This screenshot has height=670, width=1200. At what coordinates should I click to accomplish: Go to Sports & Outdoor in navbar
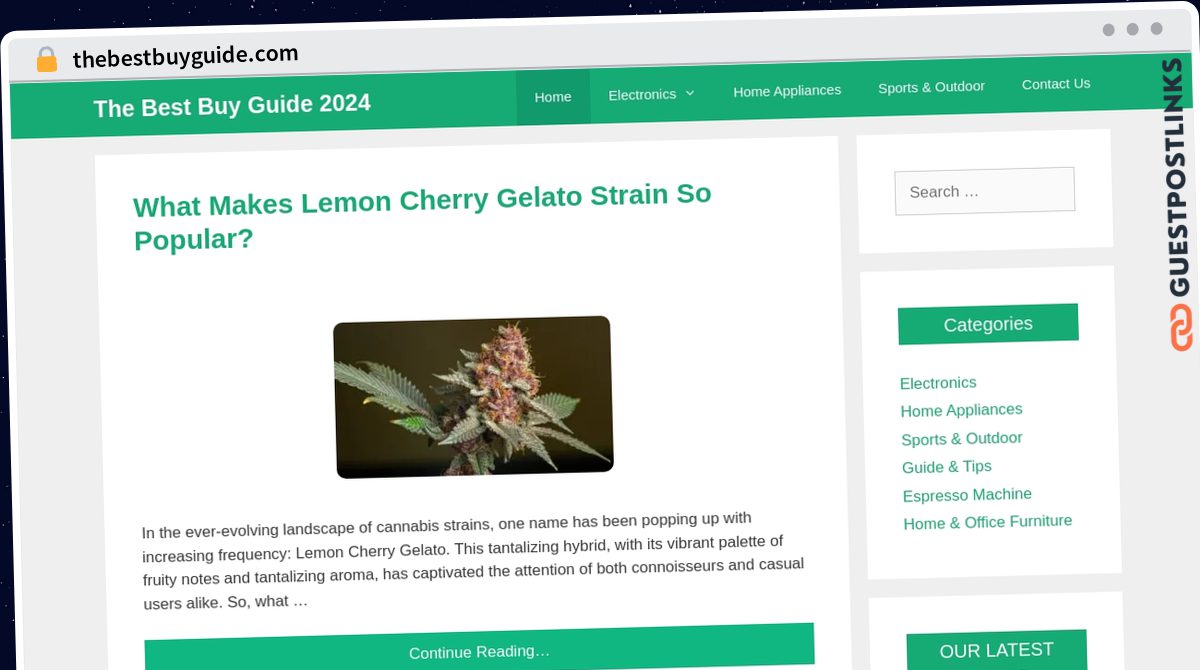(931, 87)
